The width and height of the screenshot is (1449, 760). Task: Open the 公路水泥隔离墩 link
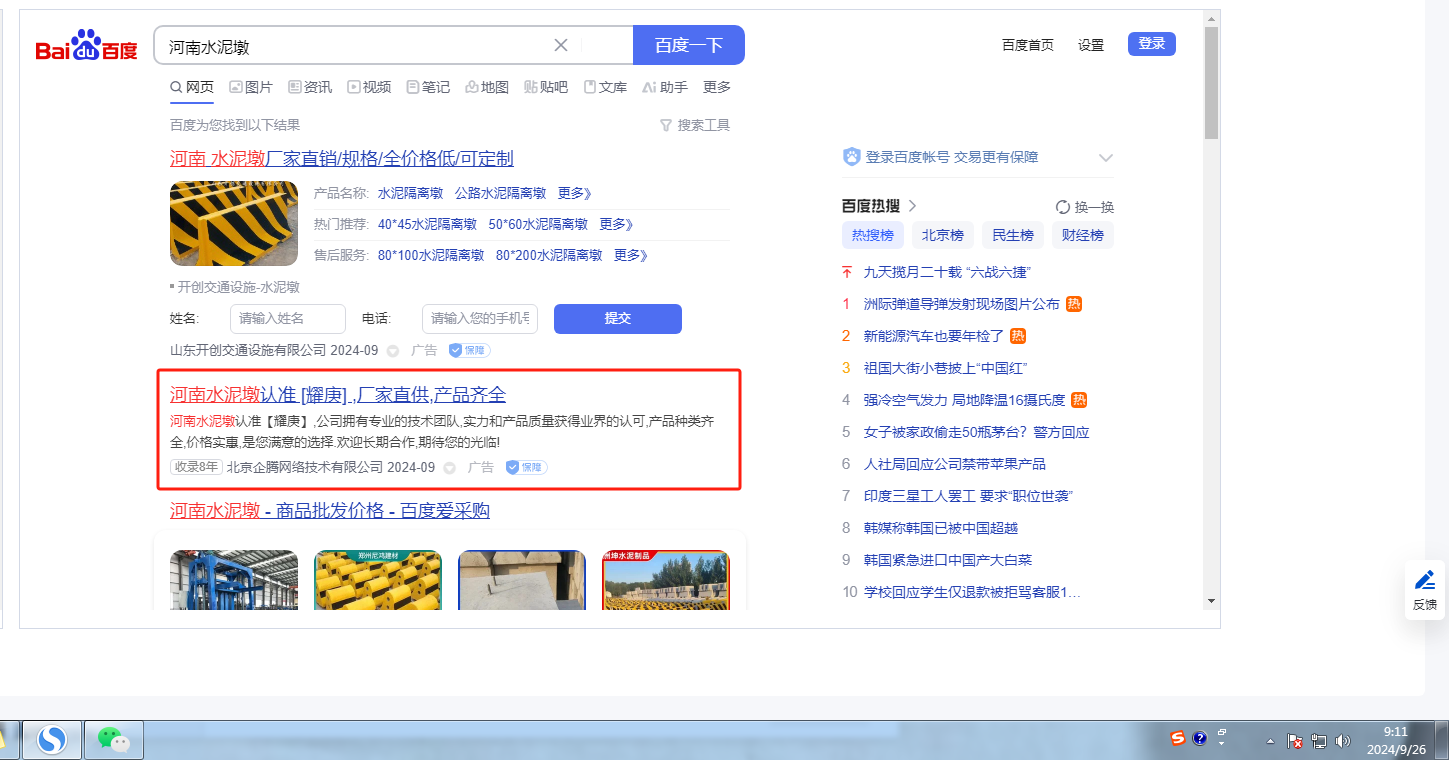(x=500, y=193)
